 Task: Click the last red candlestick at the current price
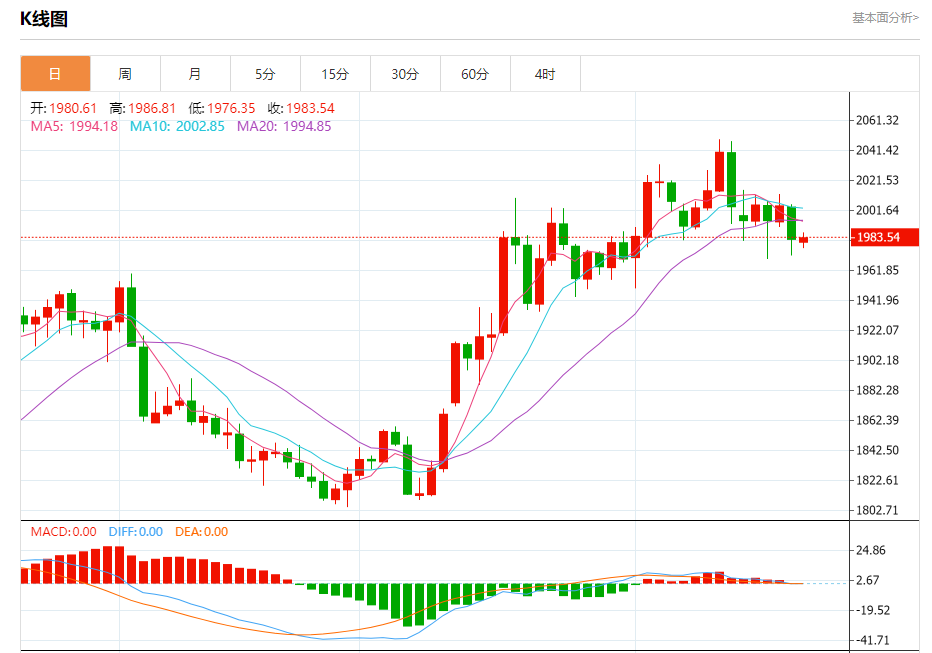[804, 240]
